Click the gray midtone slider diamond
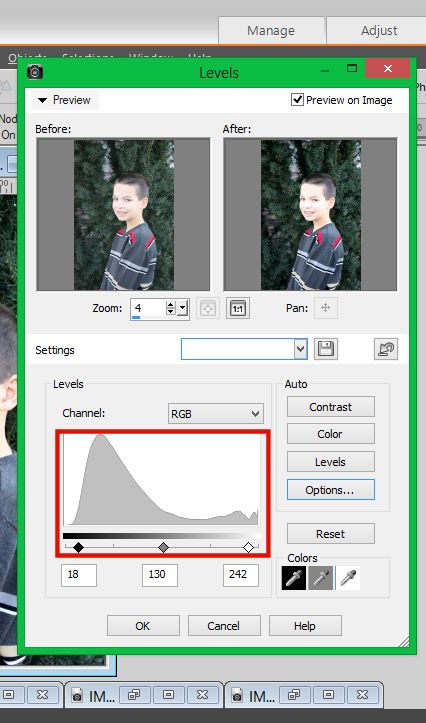This screenshot has height=723, width=426. click(163, 548)
